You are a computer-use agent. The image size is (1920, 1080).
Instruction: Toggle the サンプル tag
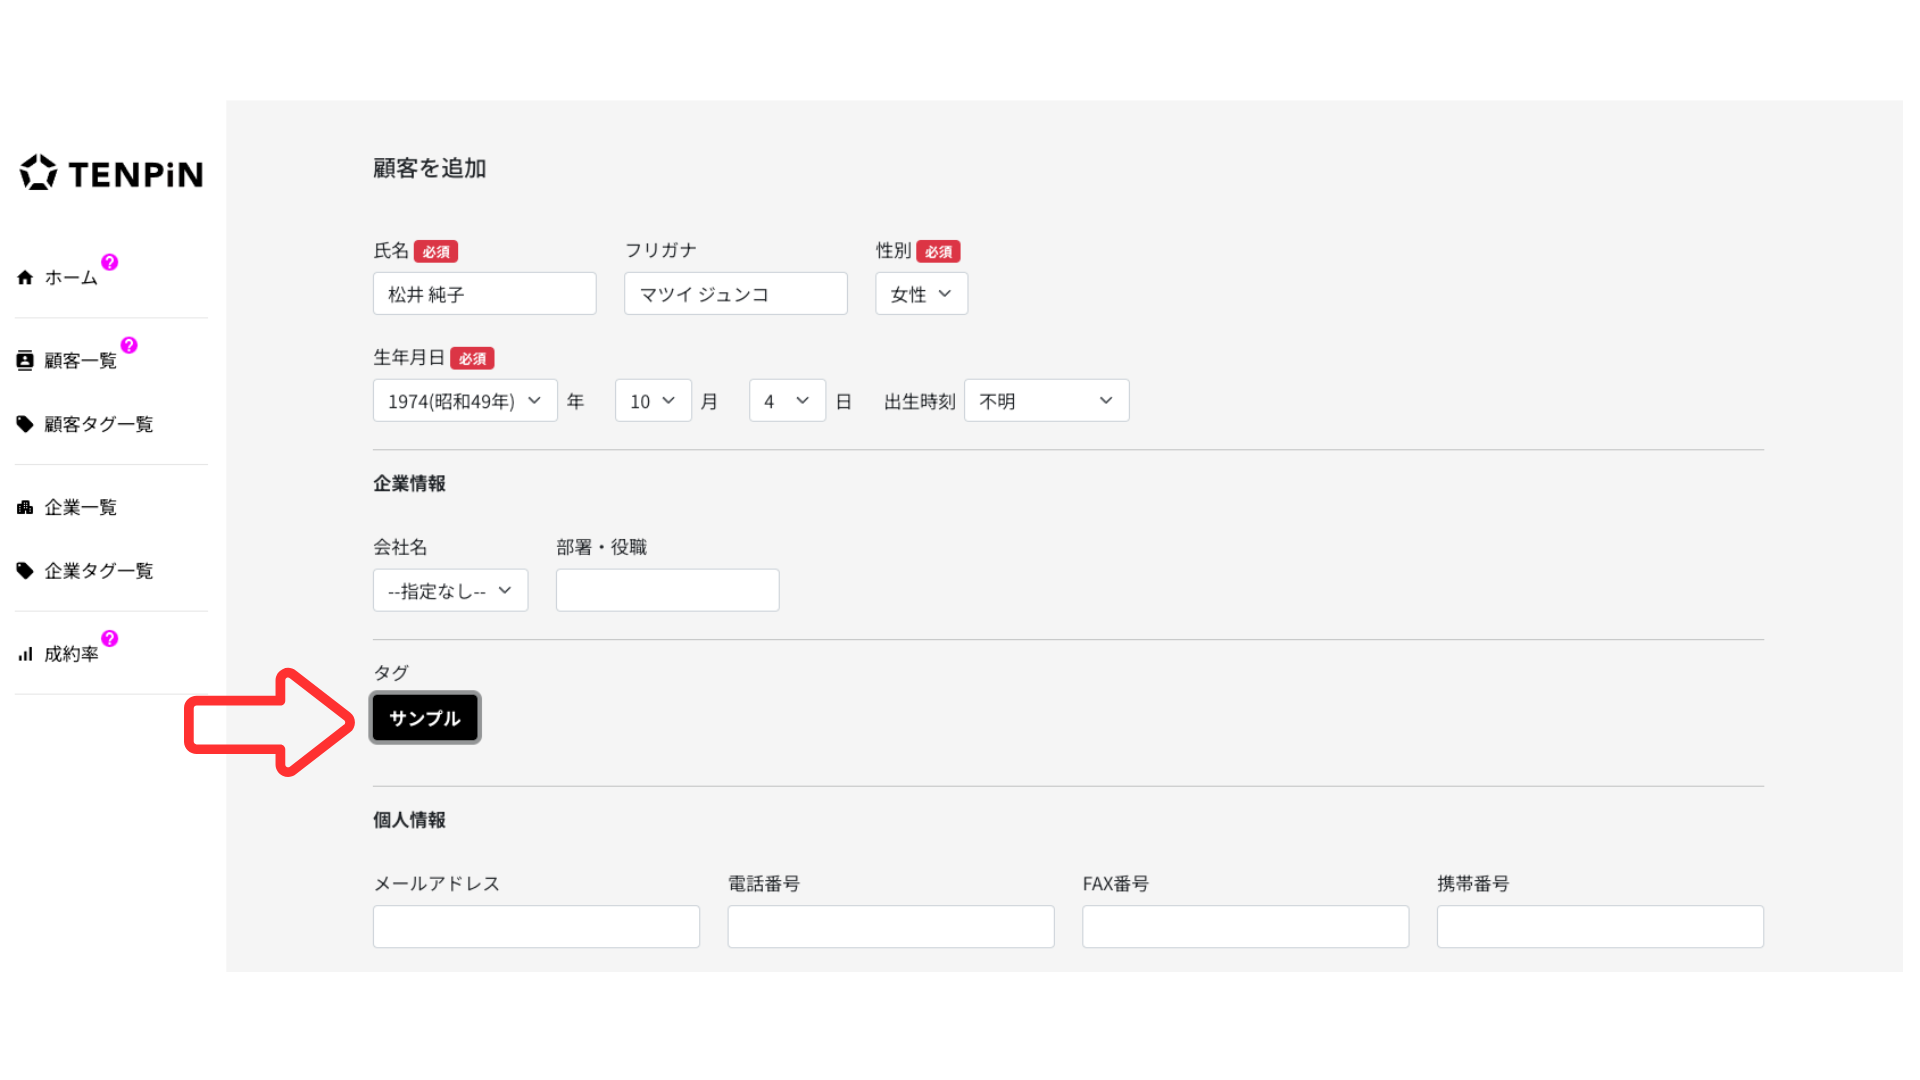425,718
